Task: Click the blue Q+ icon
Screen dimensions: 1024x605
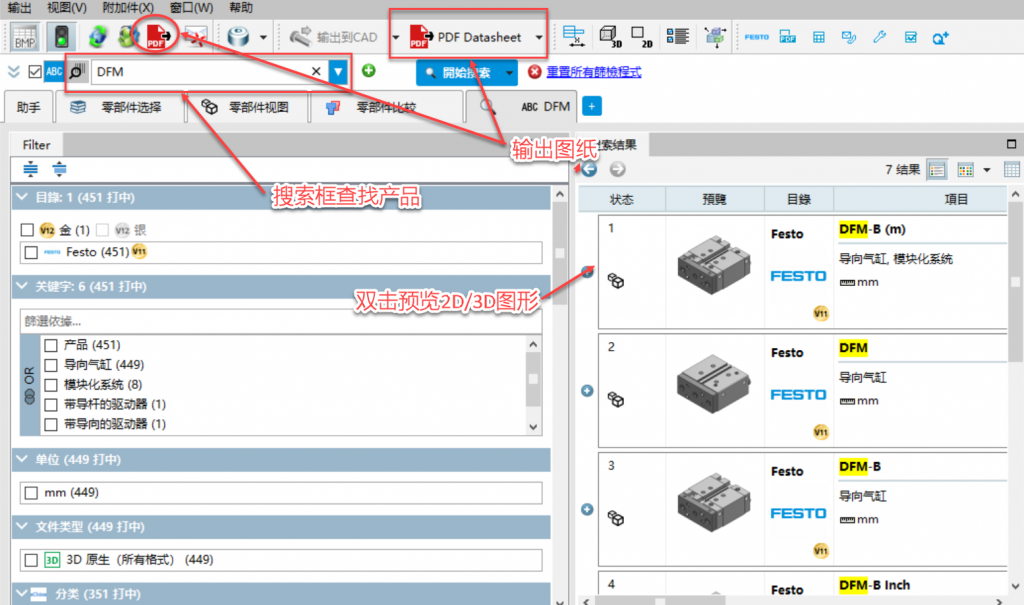Action: point(940,38)
